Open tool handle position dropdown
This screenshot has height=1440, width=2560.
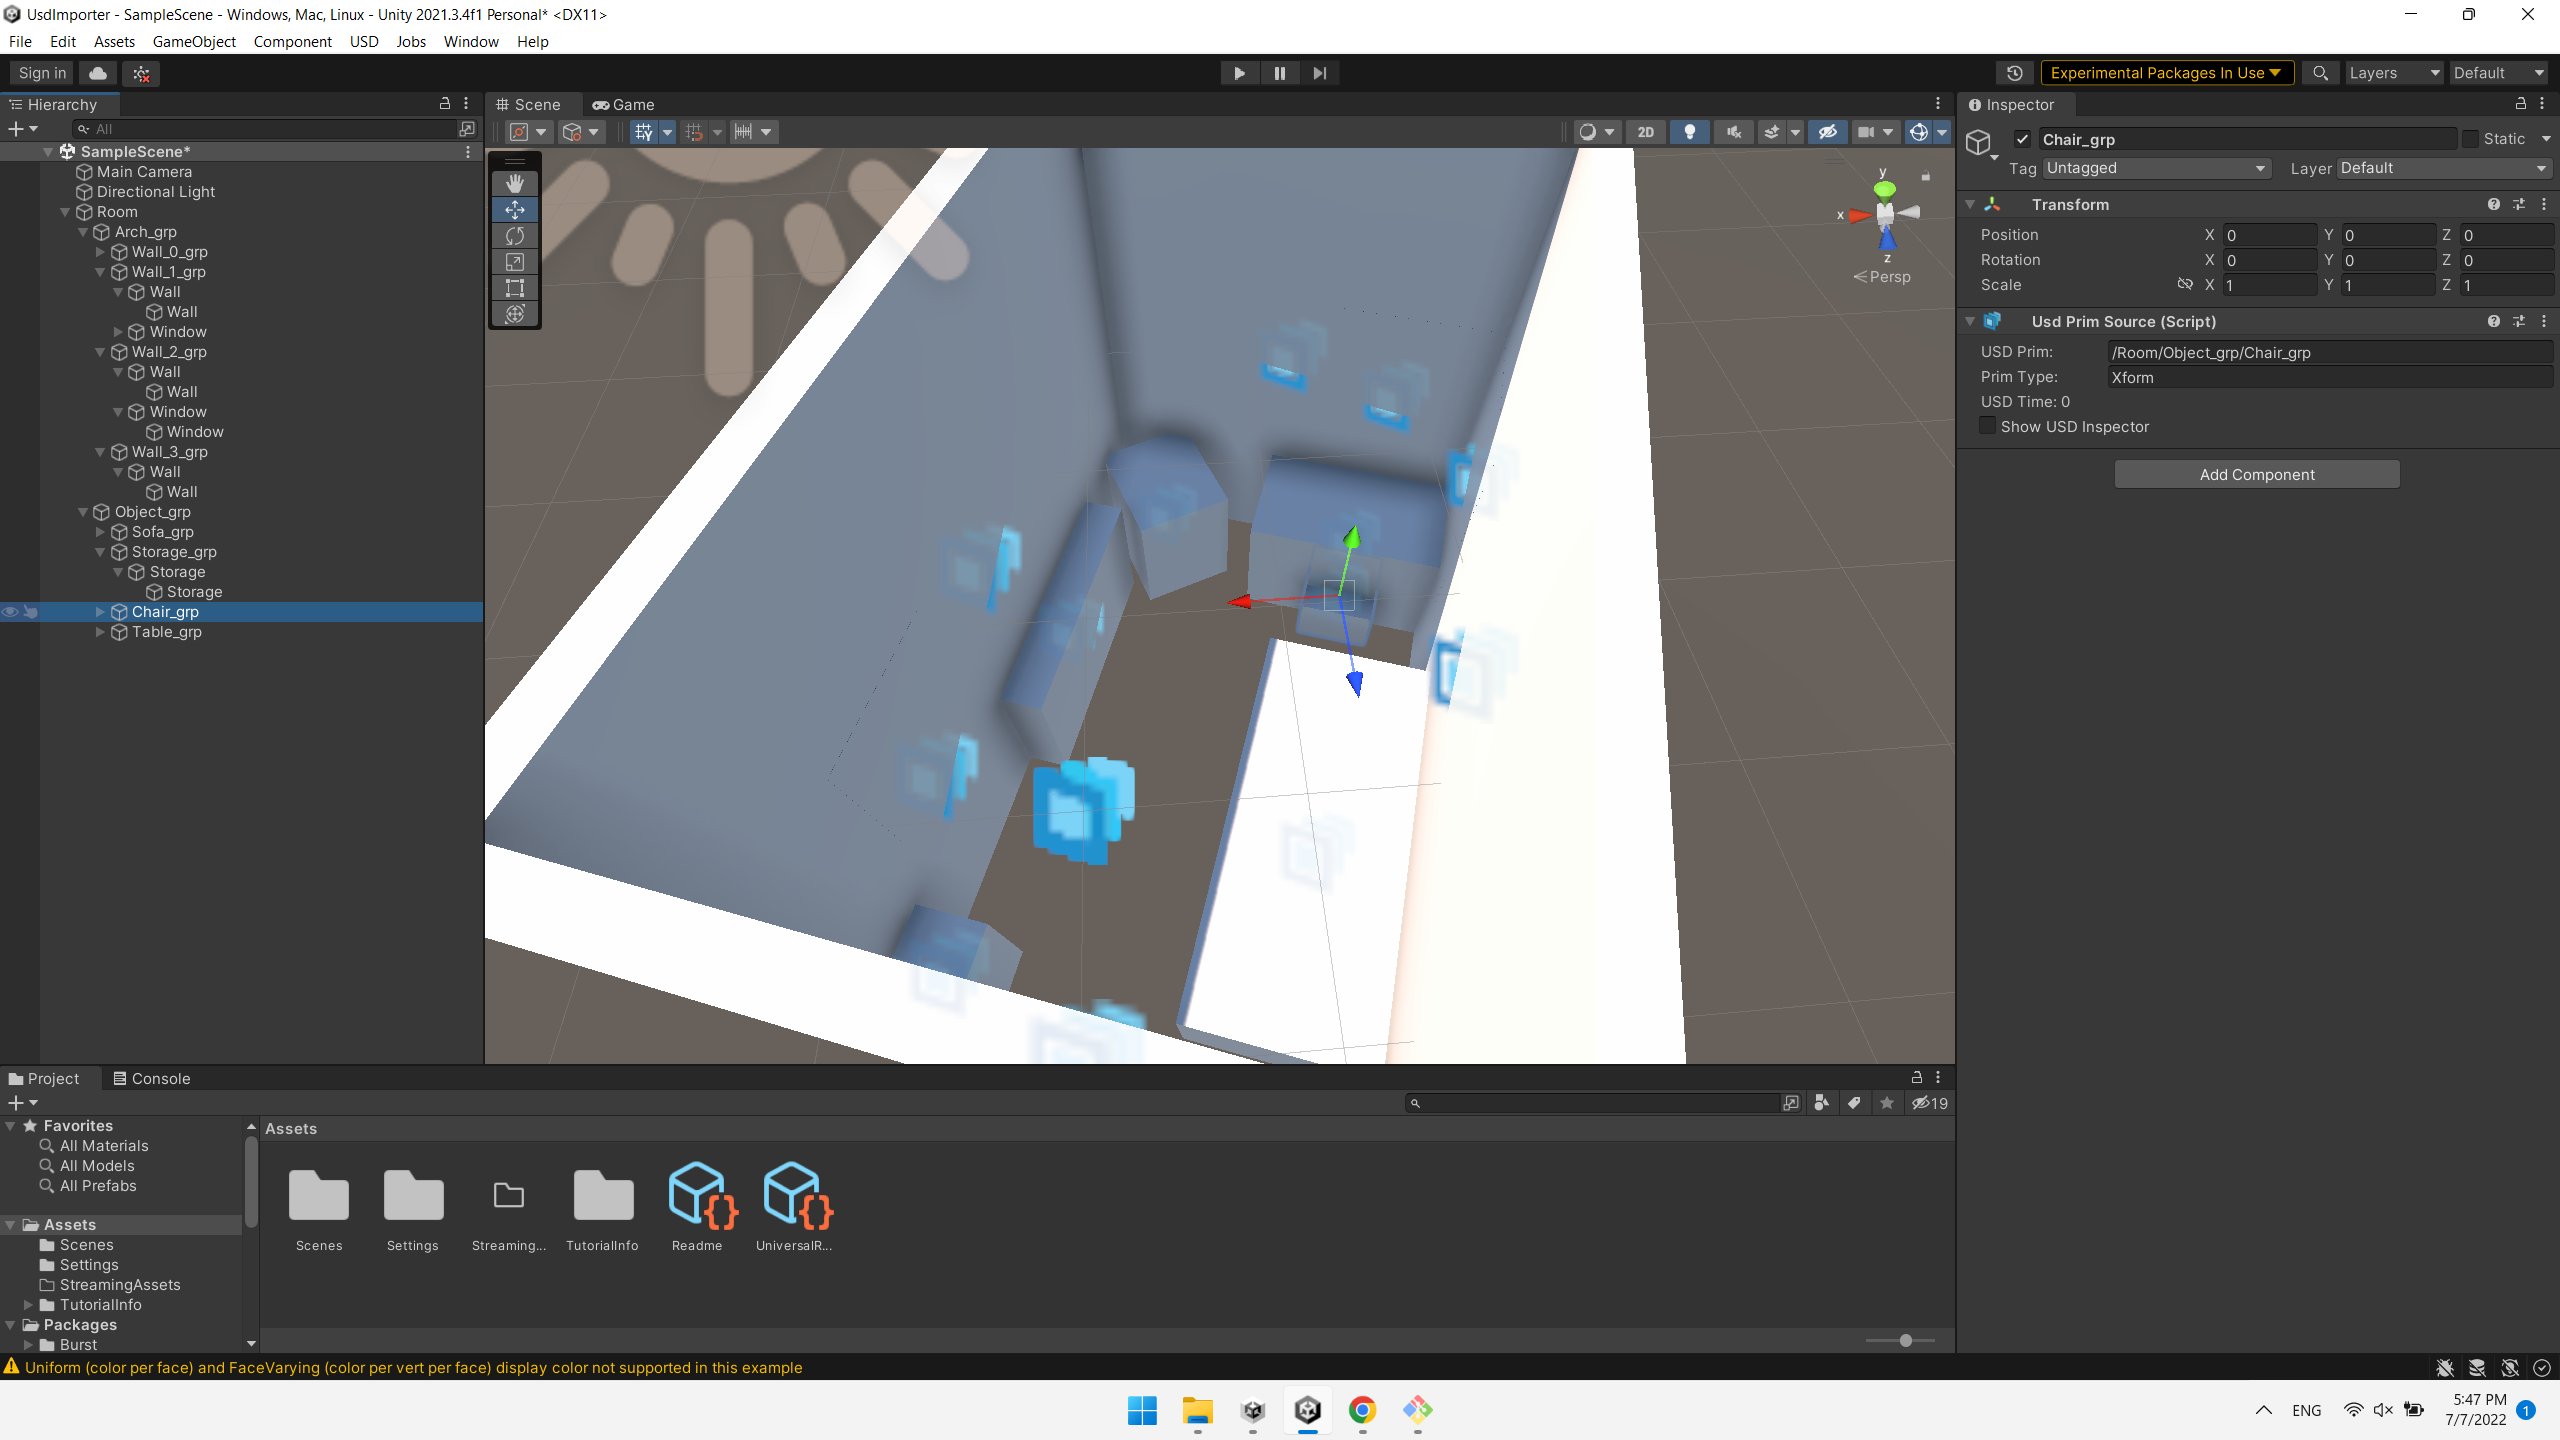[x=528, y=132]
